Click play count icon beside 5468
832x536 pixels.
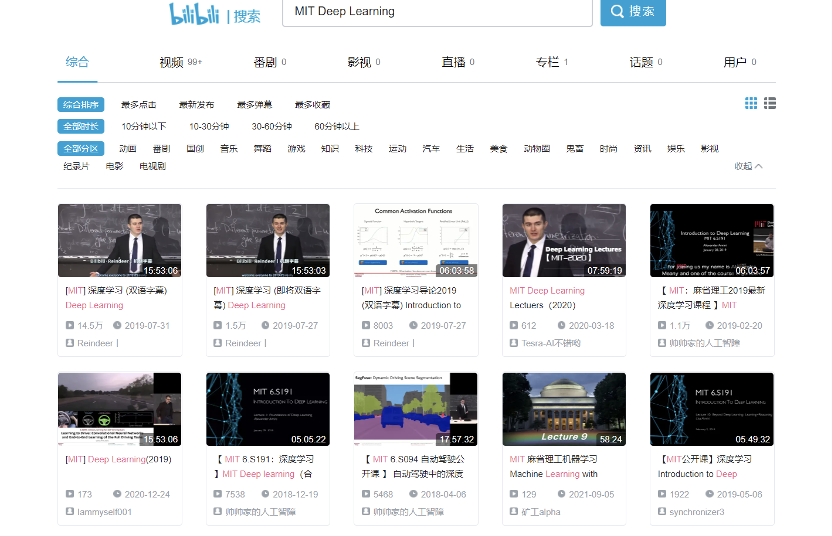click(366, 494)
